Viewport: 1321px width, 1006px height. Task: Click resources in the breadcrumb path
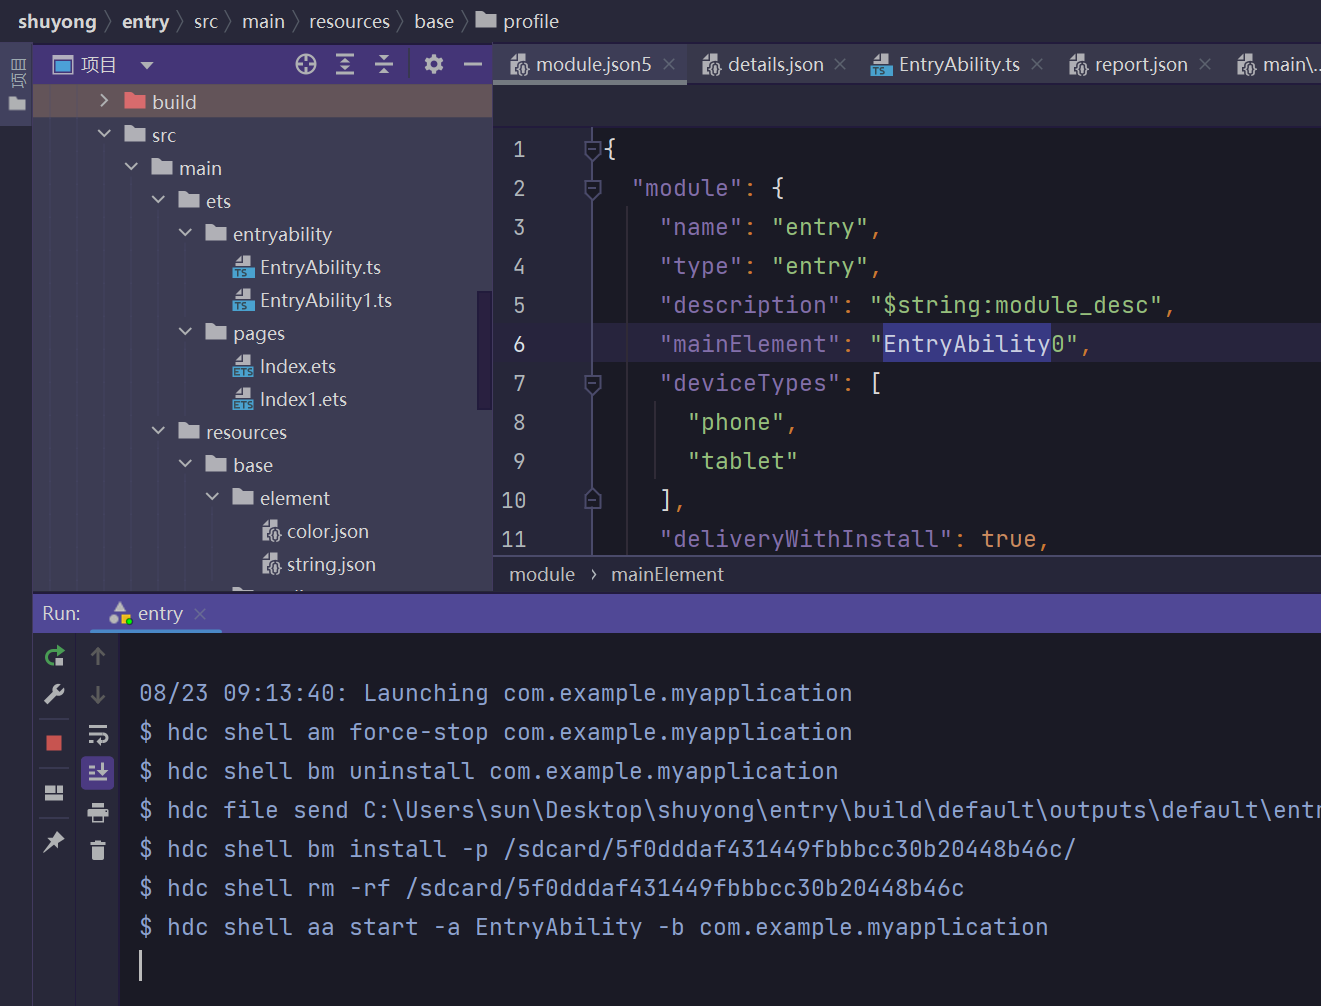(x=349, y=21)
